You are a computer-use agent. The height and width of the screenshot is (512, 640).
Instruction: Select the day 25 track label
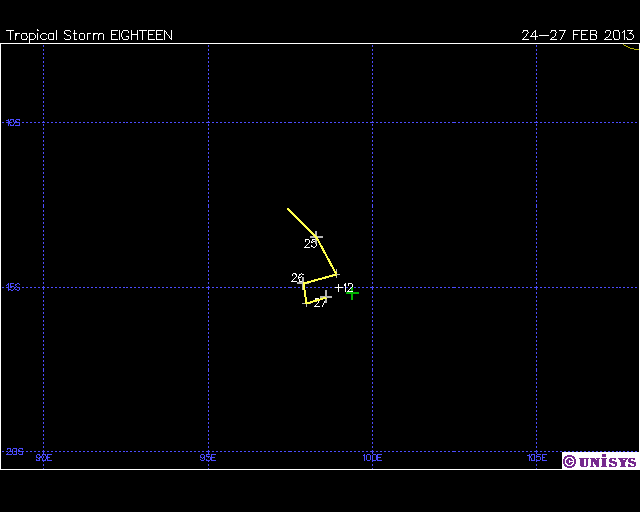pos(310,244)
